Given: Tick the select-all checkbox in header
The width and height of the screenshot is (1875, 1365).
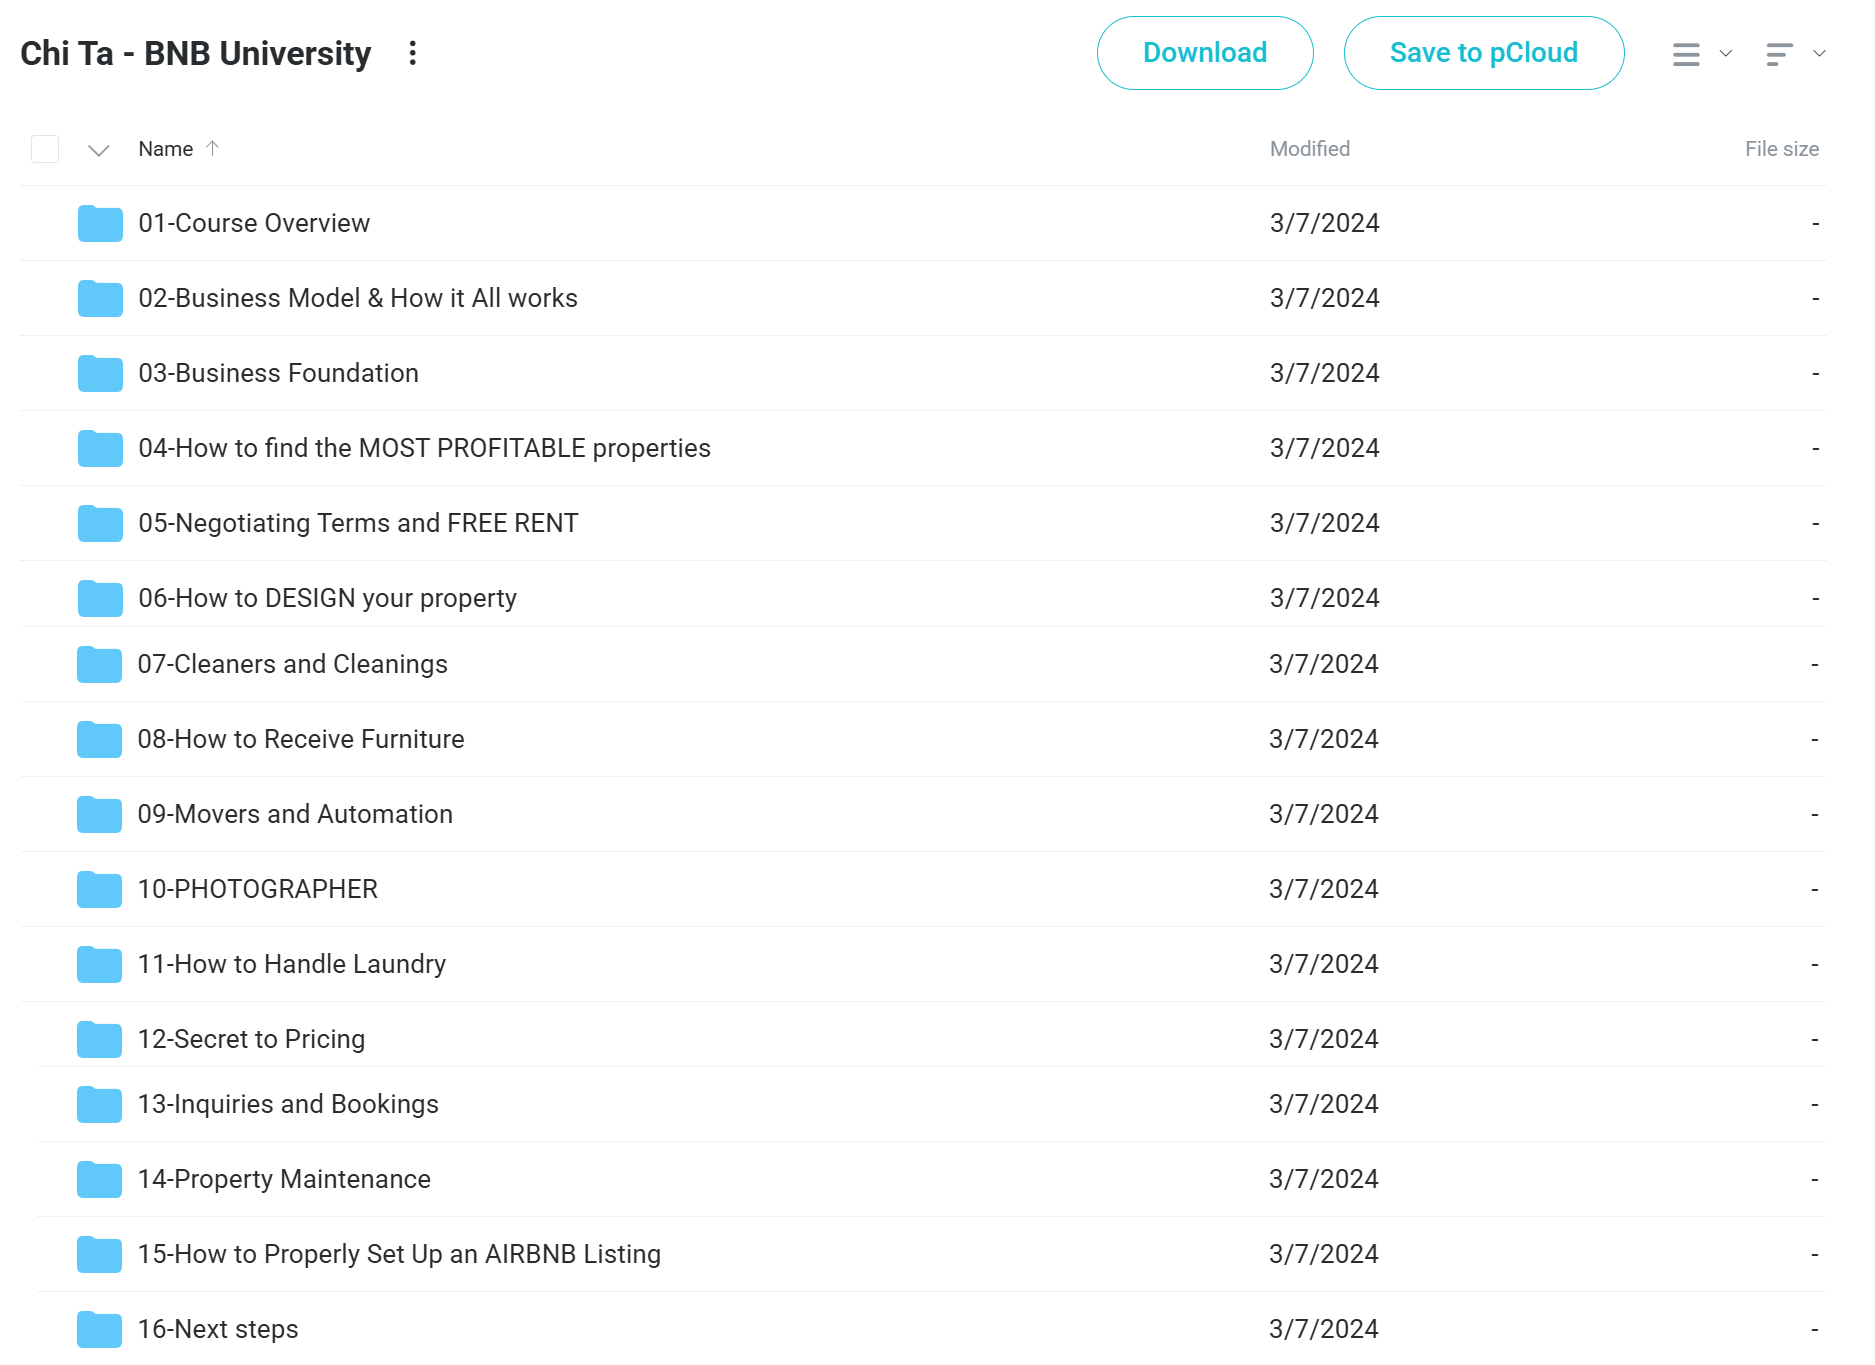Looking at the screenshot, I should [x=45, y=149].
